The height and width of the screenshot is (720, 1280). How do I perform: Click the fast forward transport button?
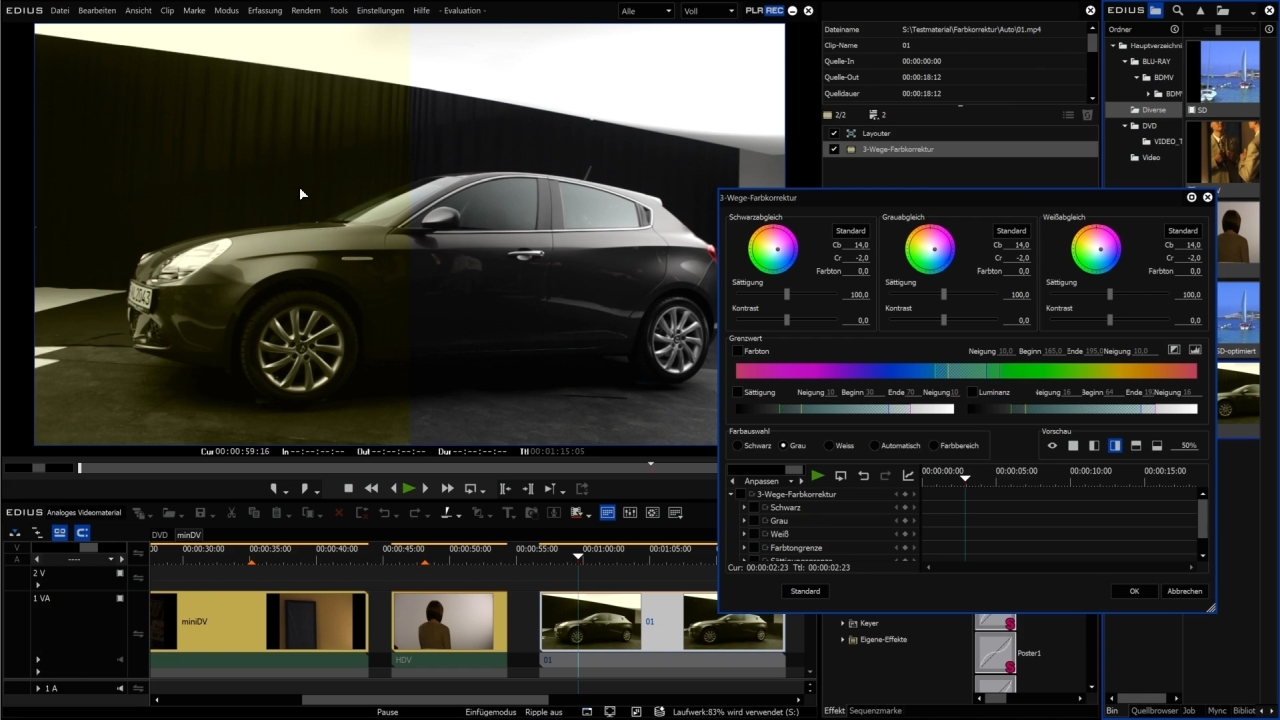coord(447,488)
